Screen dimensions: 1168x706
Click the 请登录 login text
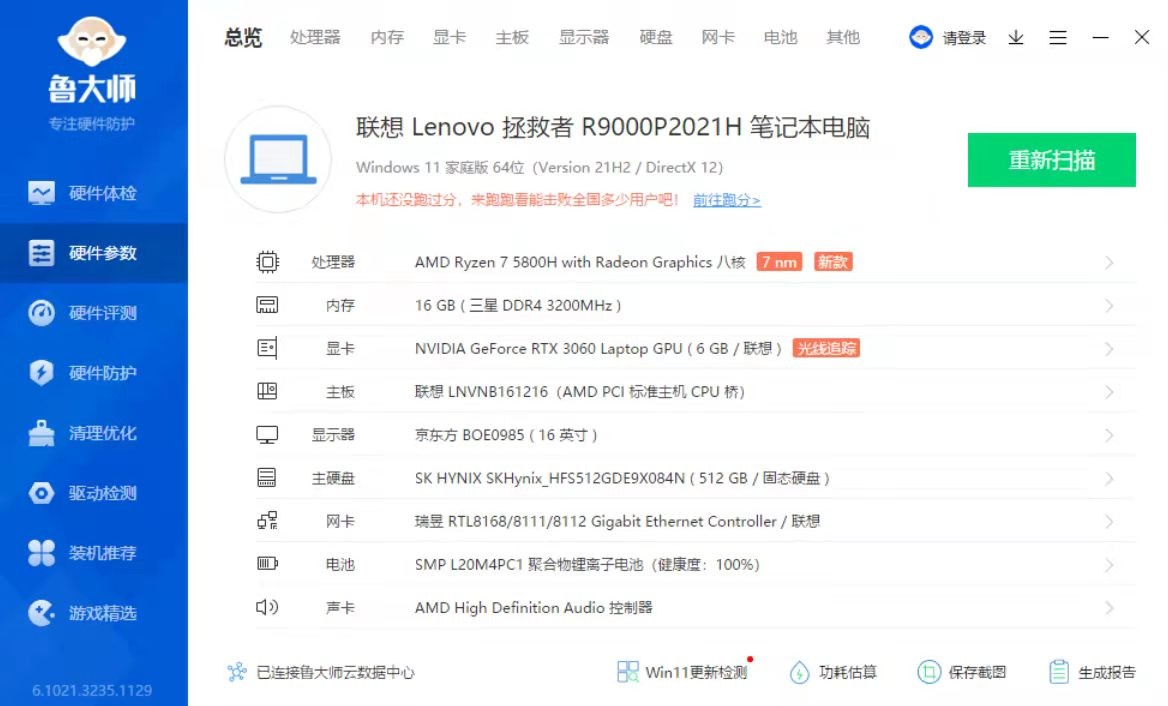pos(964,37)
